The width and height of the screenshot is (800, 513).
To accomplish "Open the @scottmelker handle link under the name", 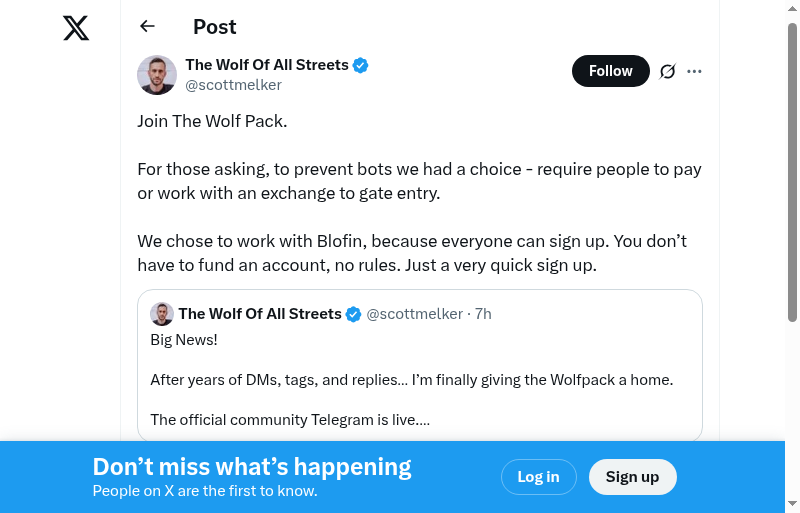I will (x=233, y=85).
